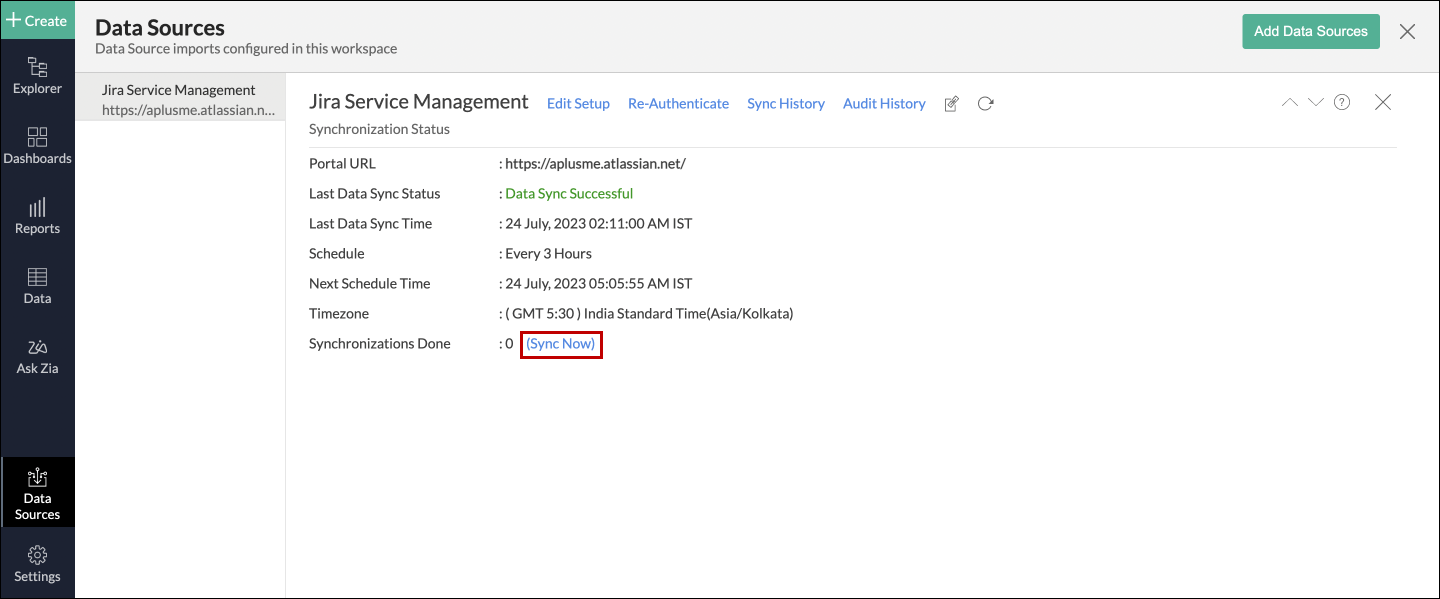Open the Dashboards section

point(37,145)
